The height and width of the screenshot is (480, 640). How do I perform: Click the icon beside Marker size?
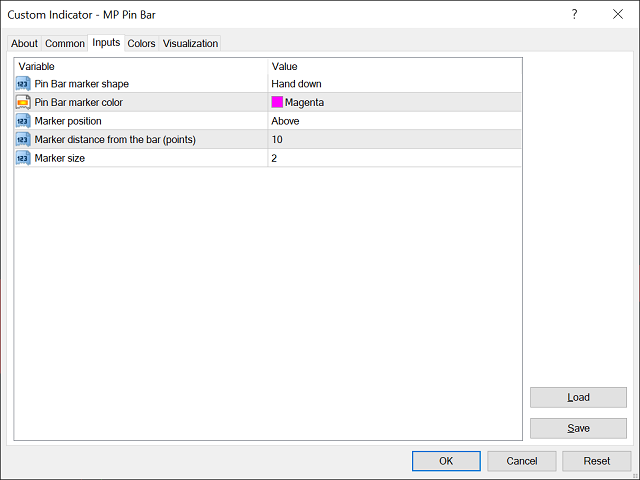point(23,158)
